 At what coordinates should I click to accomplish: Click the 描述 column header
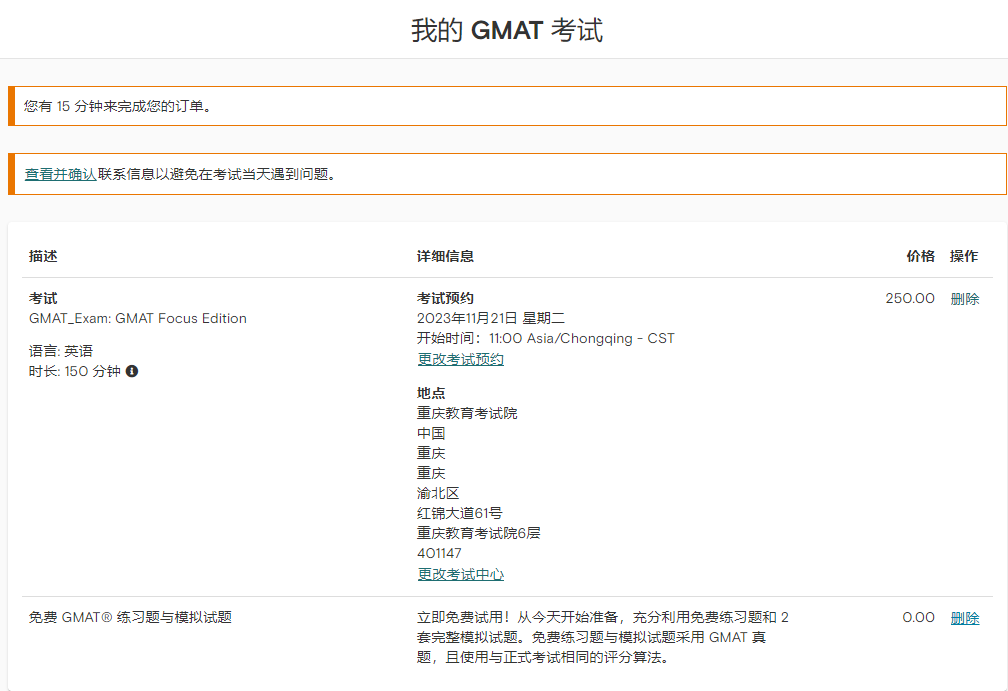[x=43, y=256]
